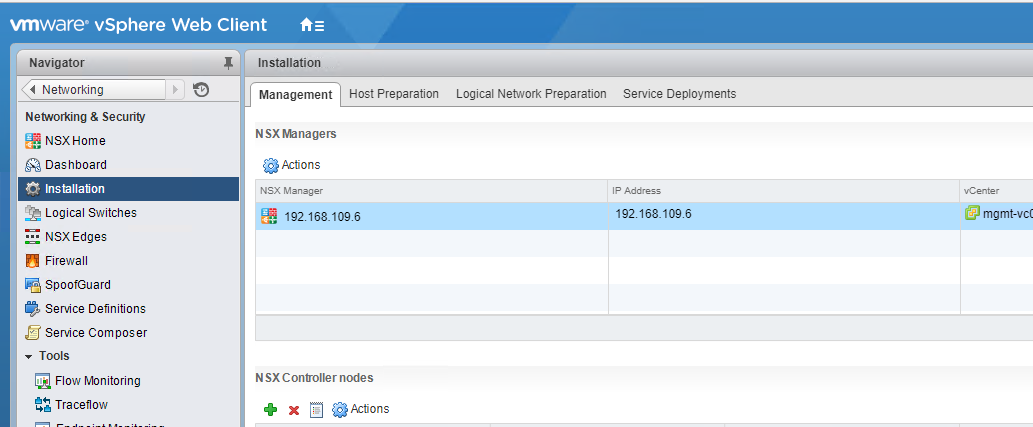
Task: Select the 192.168.109.6 NSX Manager row
Action: click(x=322, y=216)
